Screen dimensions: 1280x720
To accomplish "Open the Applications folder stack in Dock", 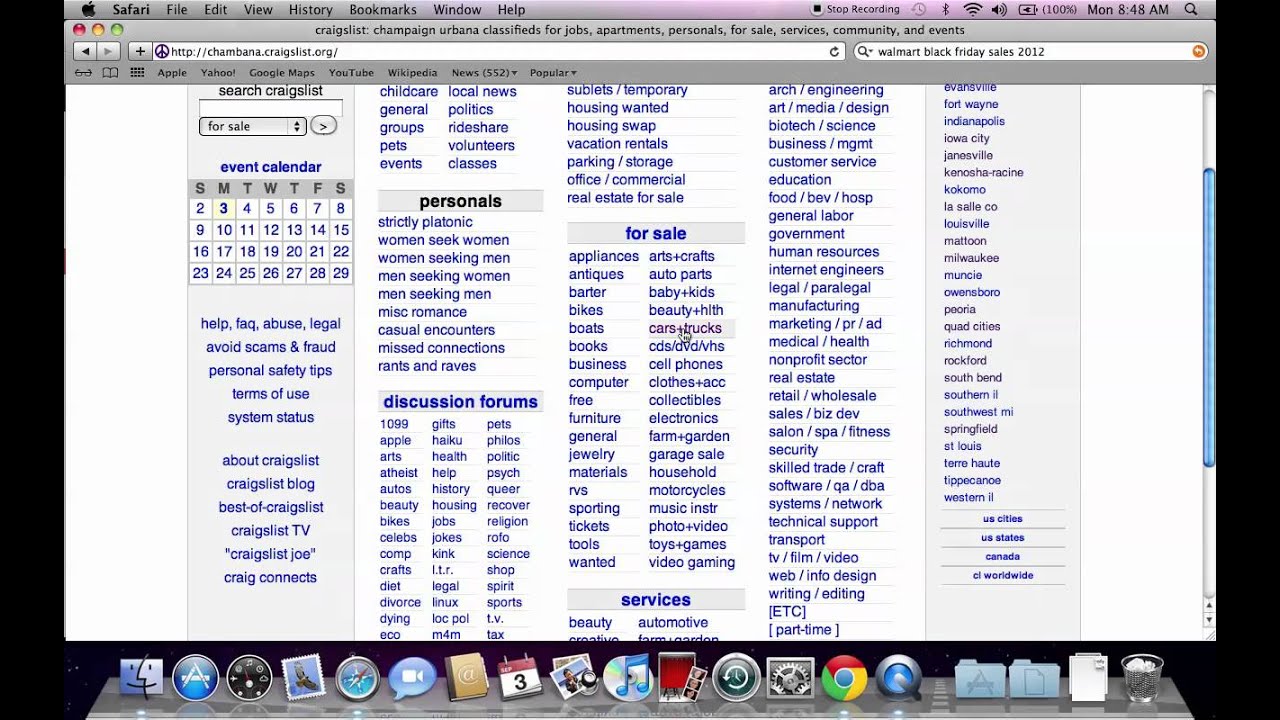I will tap(979, 678).
